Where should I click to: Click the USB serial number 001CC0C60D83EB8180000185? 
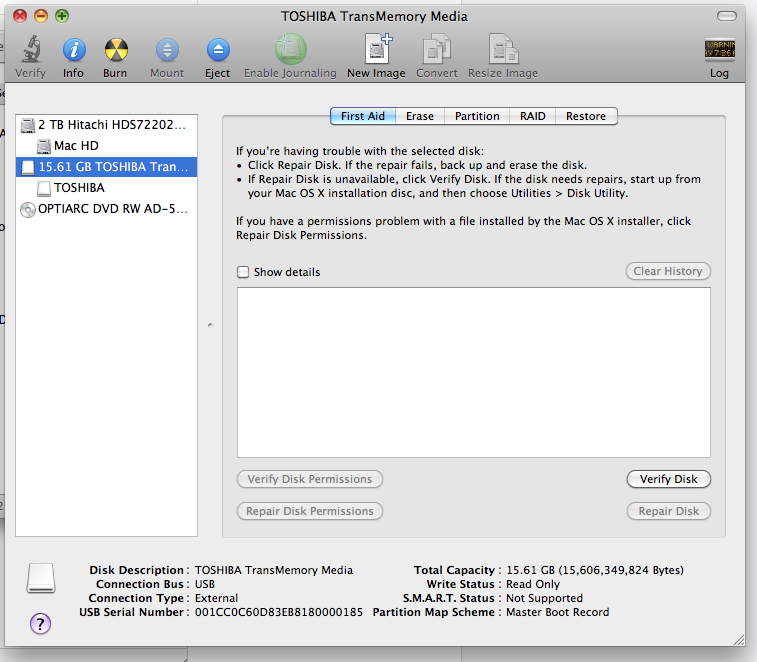279,612
